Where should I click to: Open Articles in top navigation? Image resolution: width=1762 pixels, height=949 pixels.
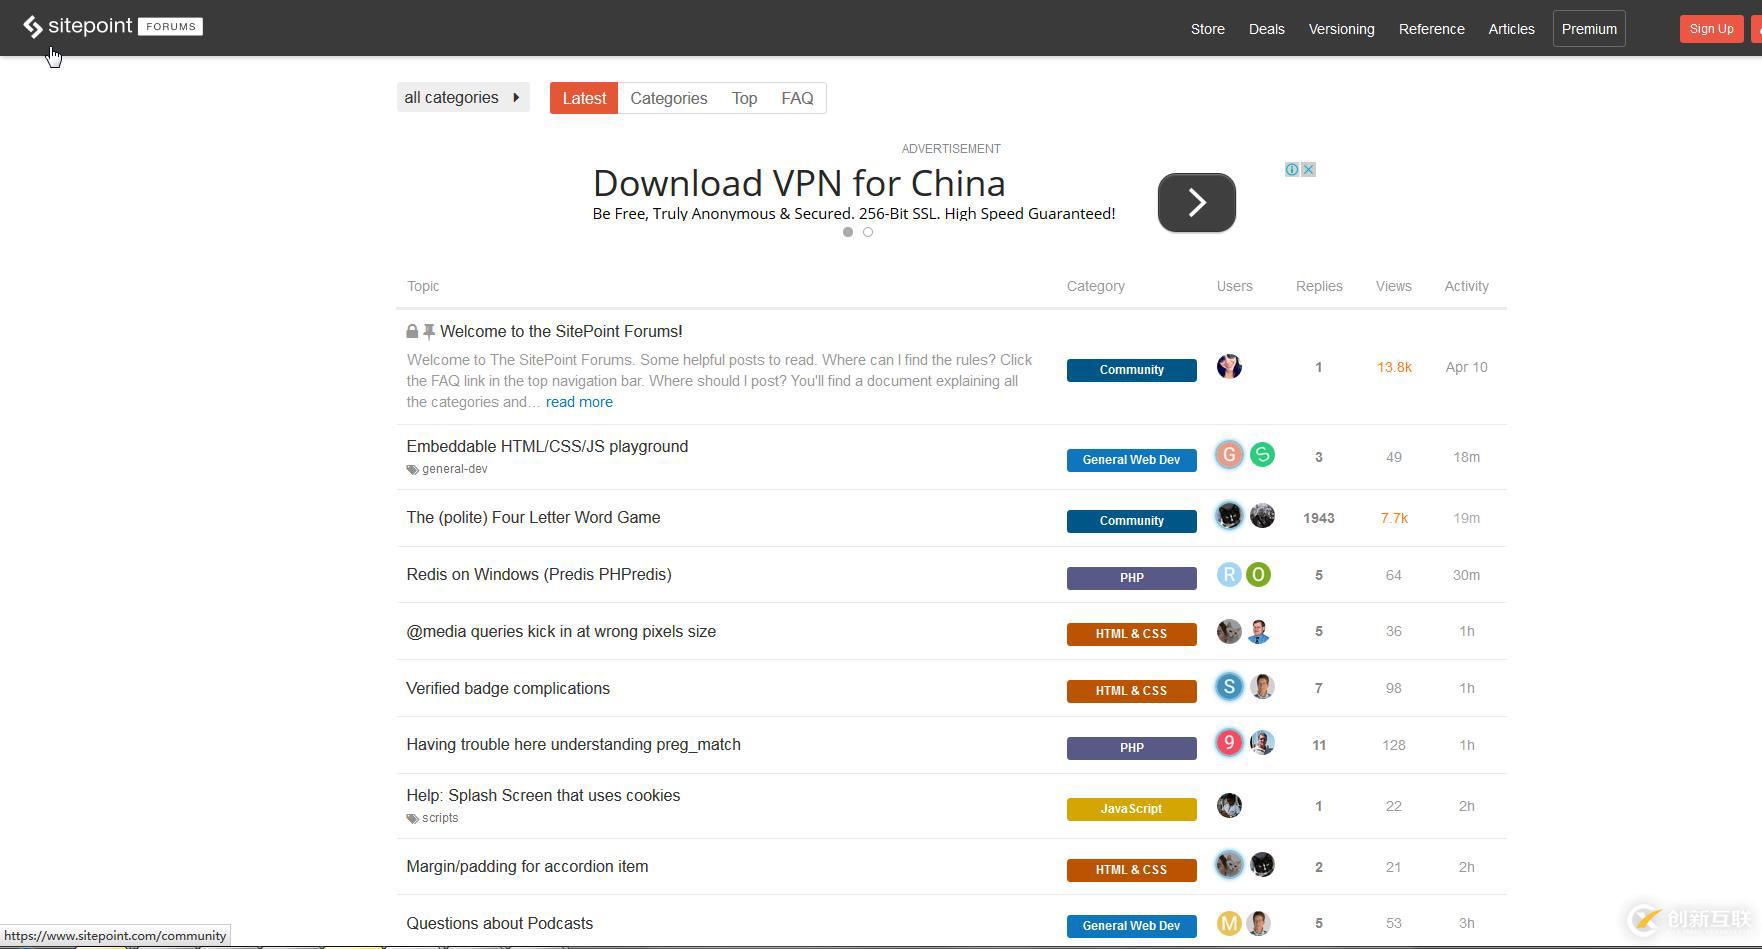[x=1512, y=29]
